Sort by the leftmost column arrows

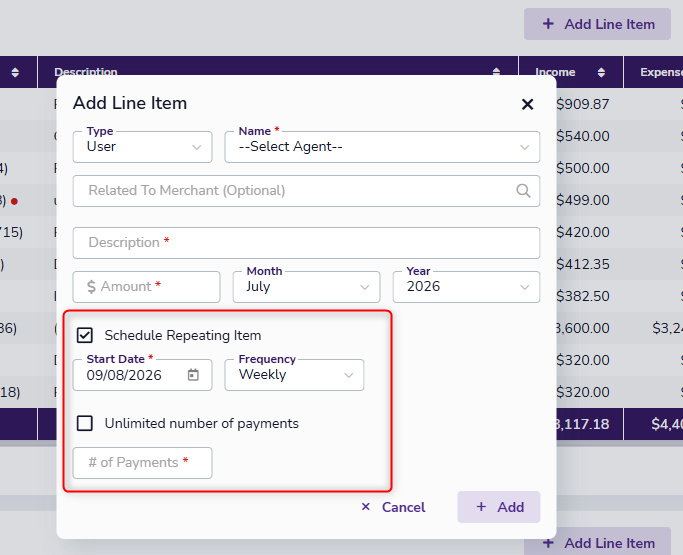(15, 72)
